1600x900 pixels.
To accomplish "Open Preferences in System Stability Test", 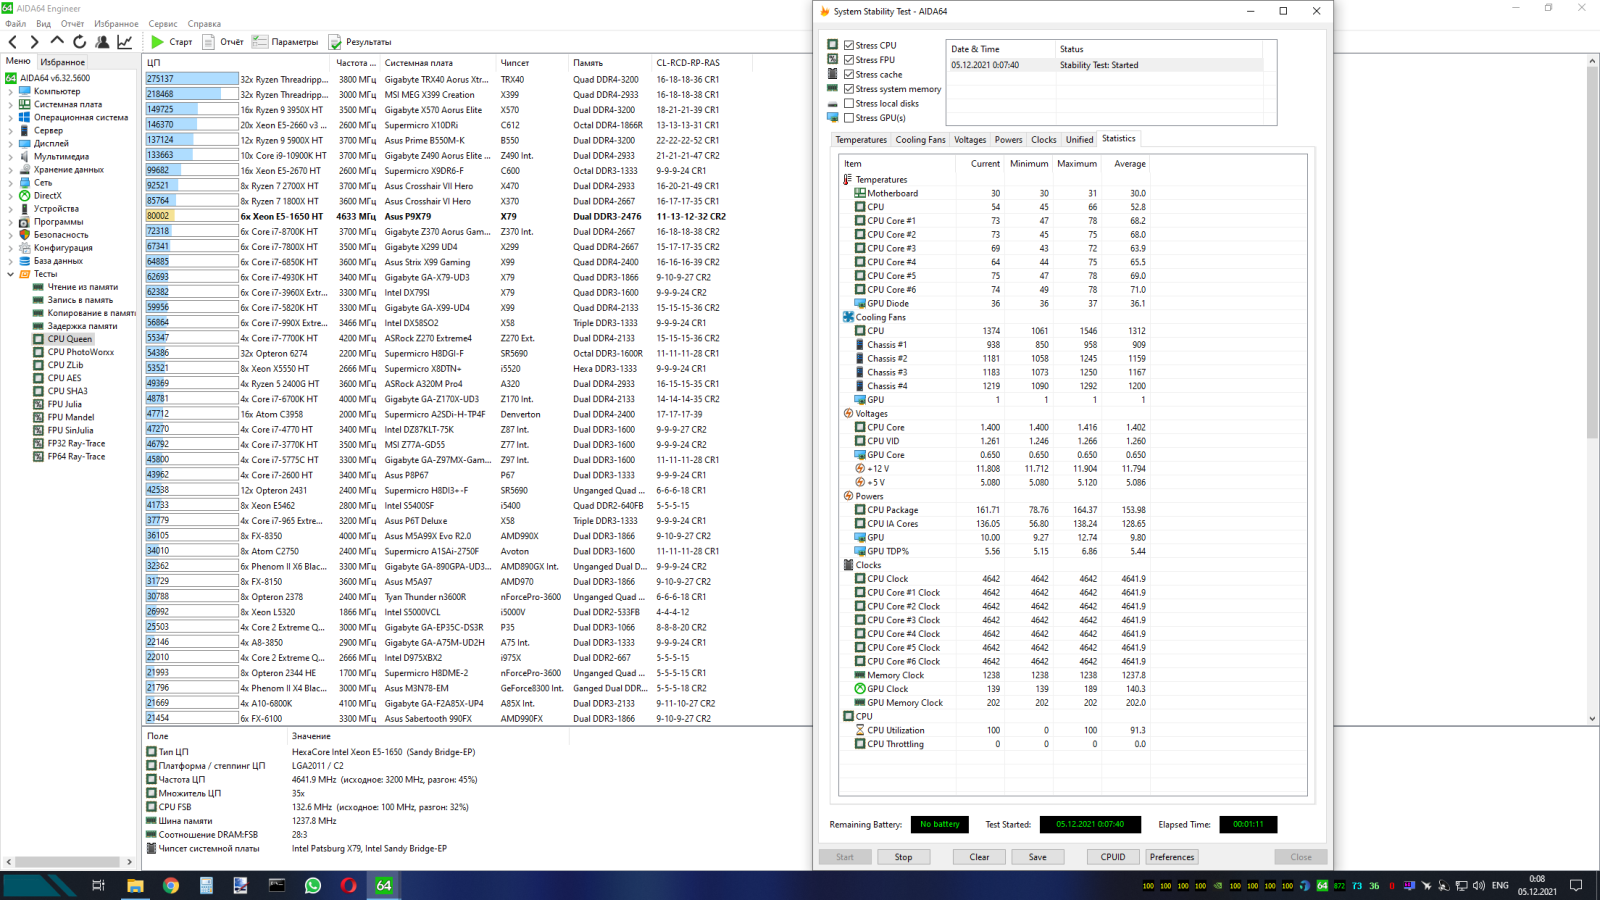I will click(1172, 857).
